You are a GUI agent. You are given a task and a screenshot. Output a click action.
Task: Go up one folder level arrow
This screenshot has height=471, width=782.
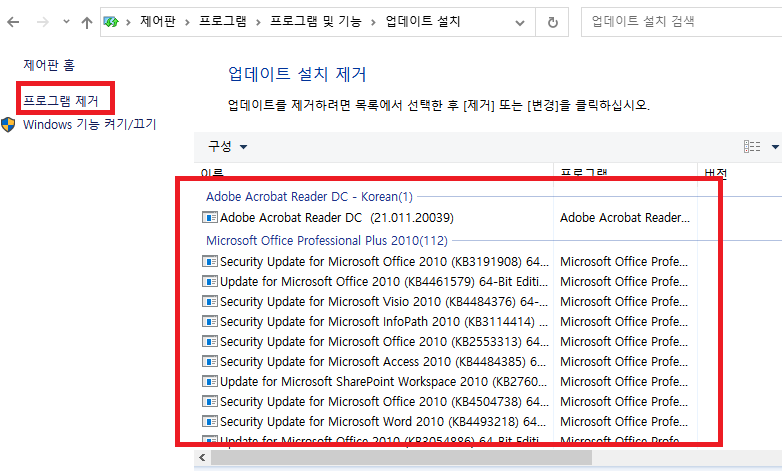(x=87, y=22)
